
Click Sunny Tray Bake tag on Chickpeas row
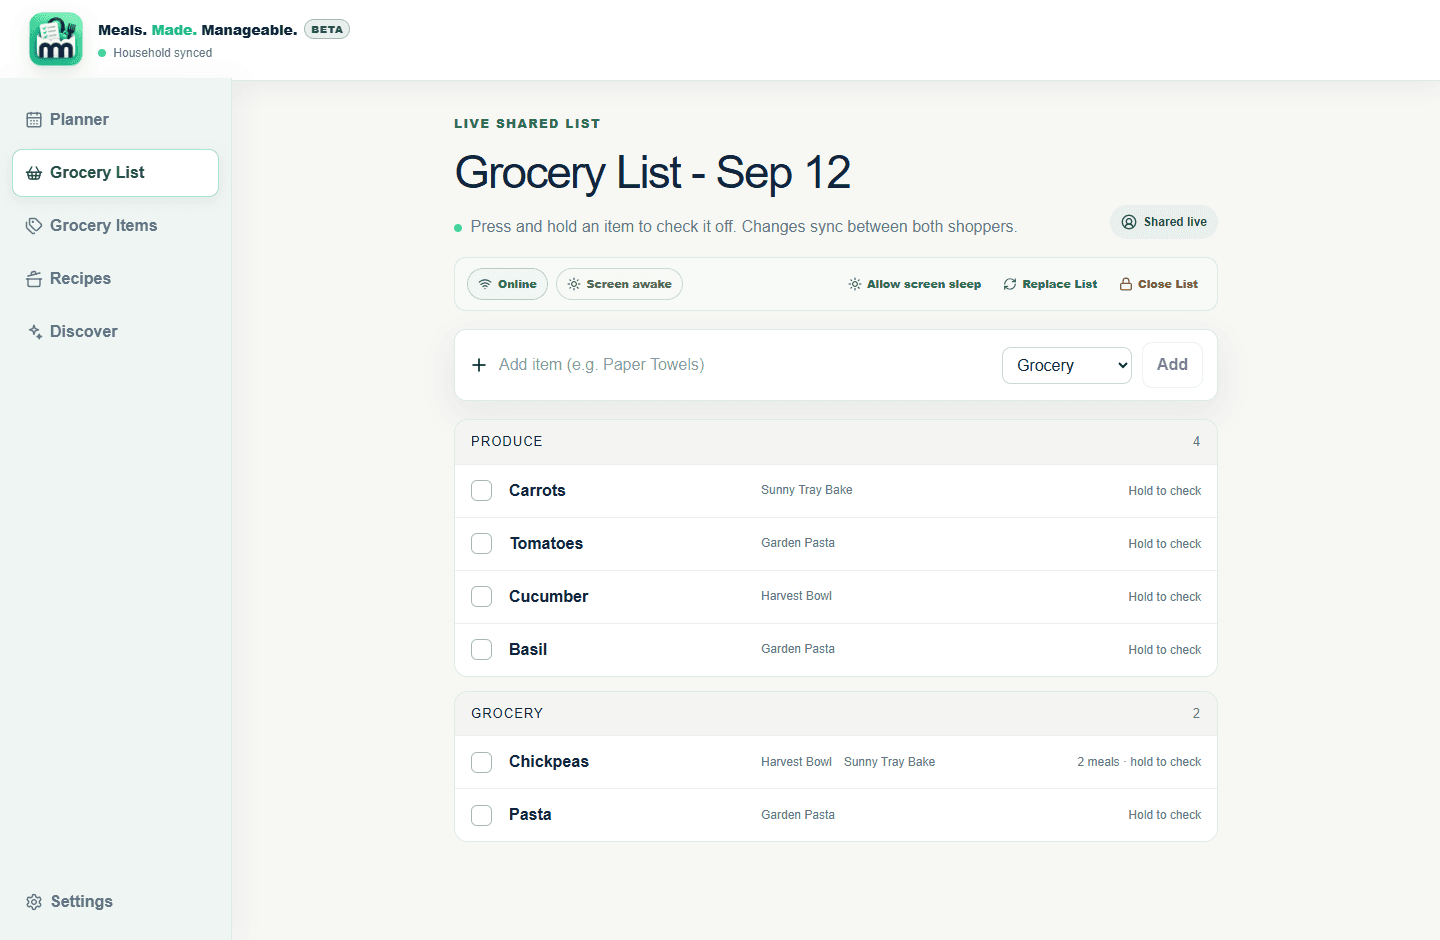coord(889,762)
